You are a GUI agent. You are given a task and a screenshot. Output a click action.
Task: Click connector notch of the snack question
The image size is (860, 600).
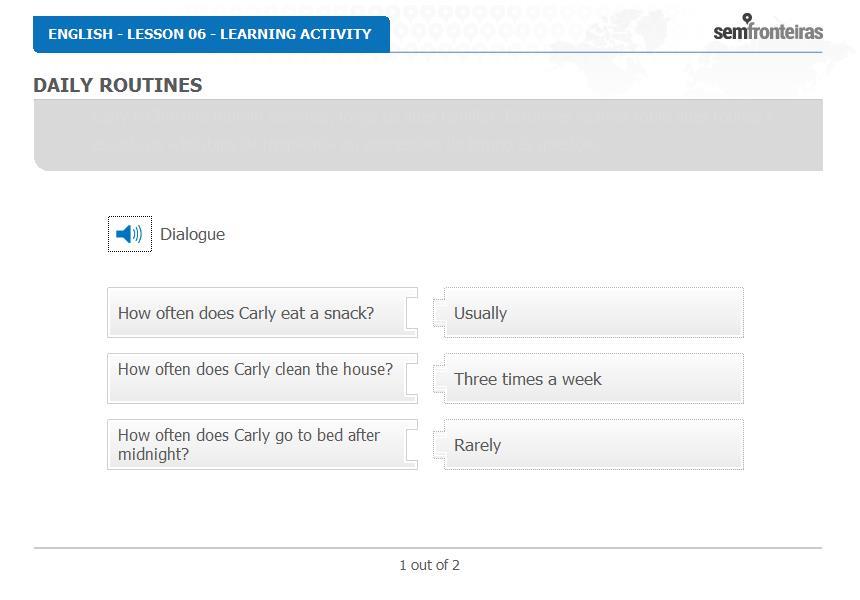coord(411,313)
